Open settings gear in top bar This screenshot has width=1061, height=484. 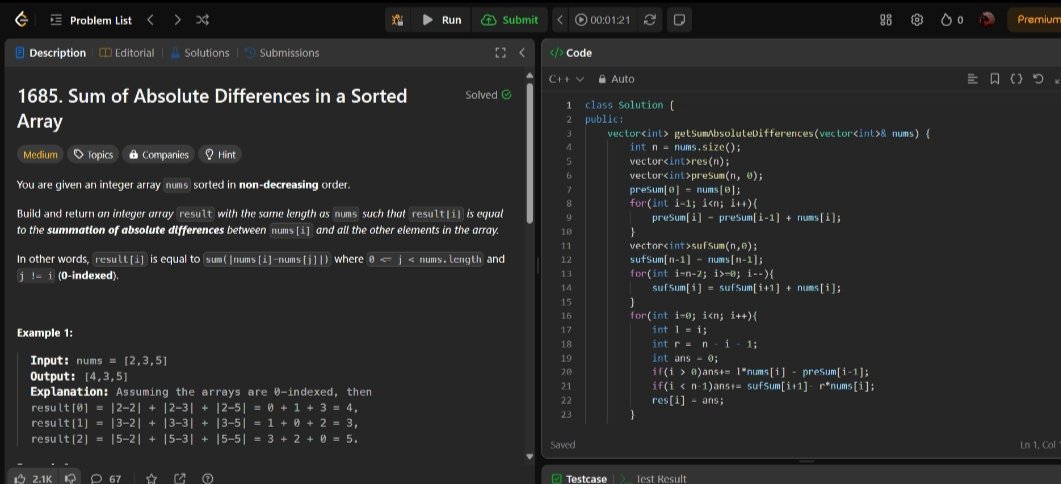click(x=917, y=20)
